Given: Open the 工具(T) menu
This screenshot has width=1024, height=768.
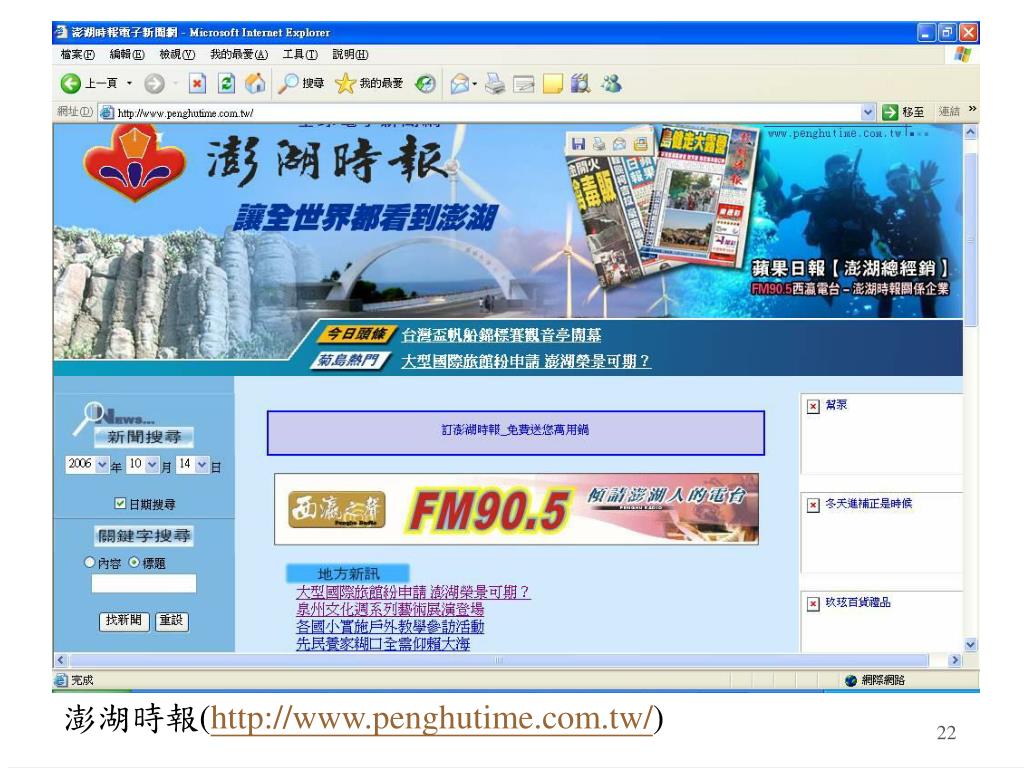Looking at the screenshot, I should pos(300,55).
